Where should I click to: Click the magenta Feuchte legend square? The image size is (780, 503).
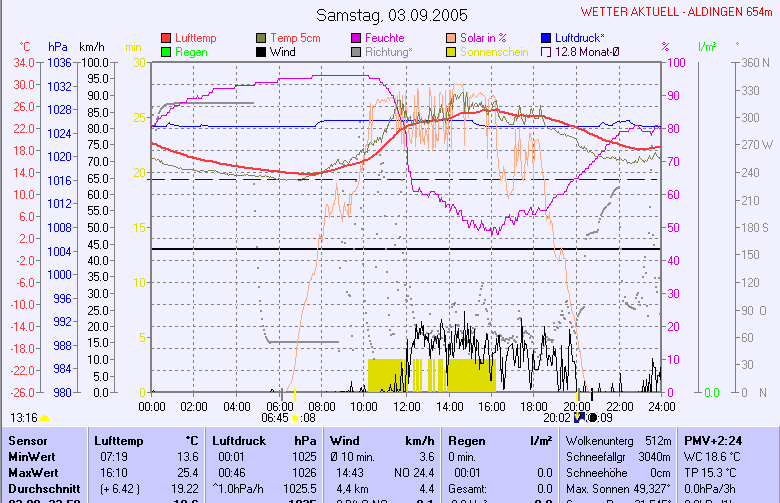click(x=357, y=38)
